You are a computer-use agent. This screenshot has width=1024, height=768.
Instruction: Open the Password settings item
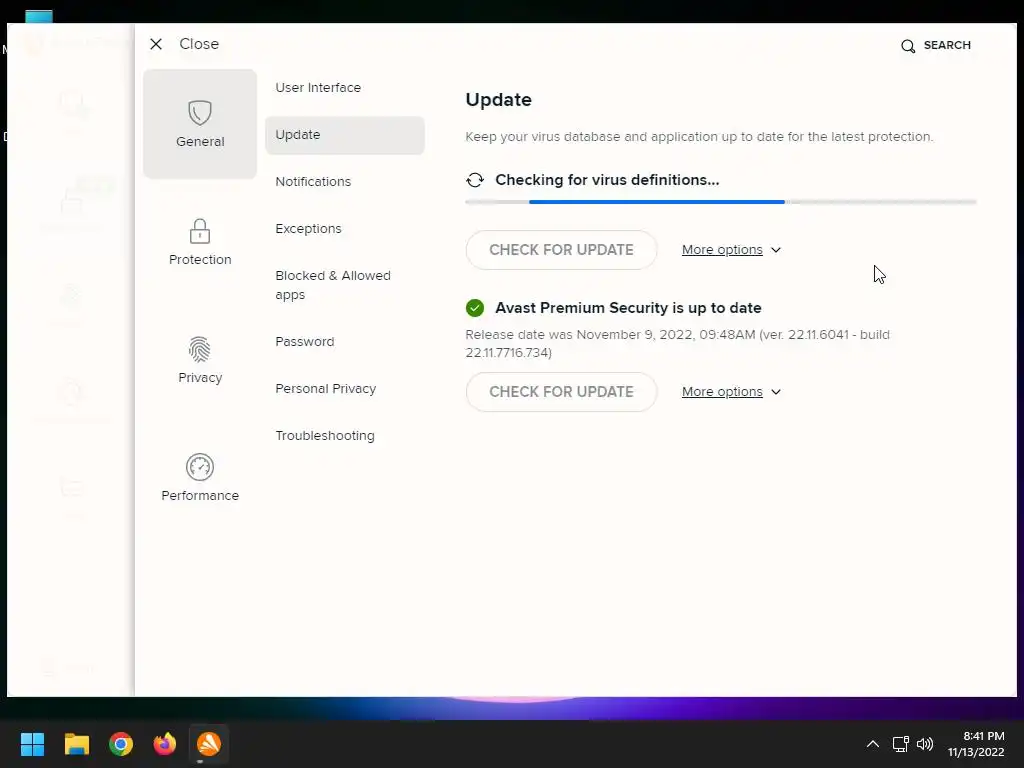pyautogui.click(x=304, y=342)
